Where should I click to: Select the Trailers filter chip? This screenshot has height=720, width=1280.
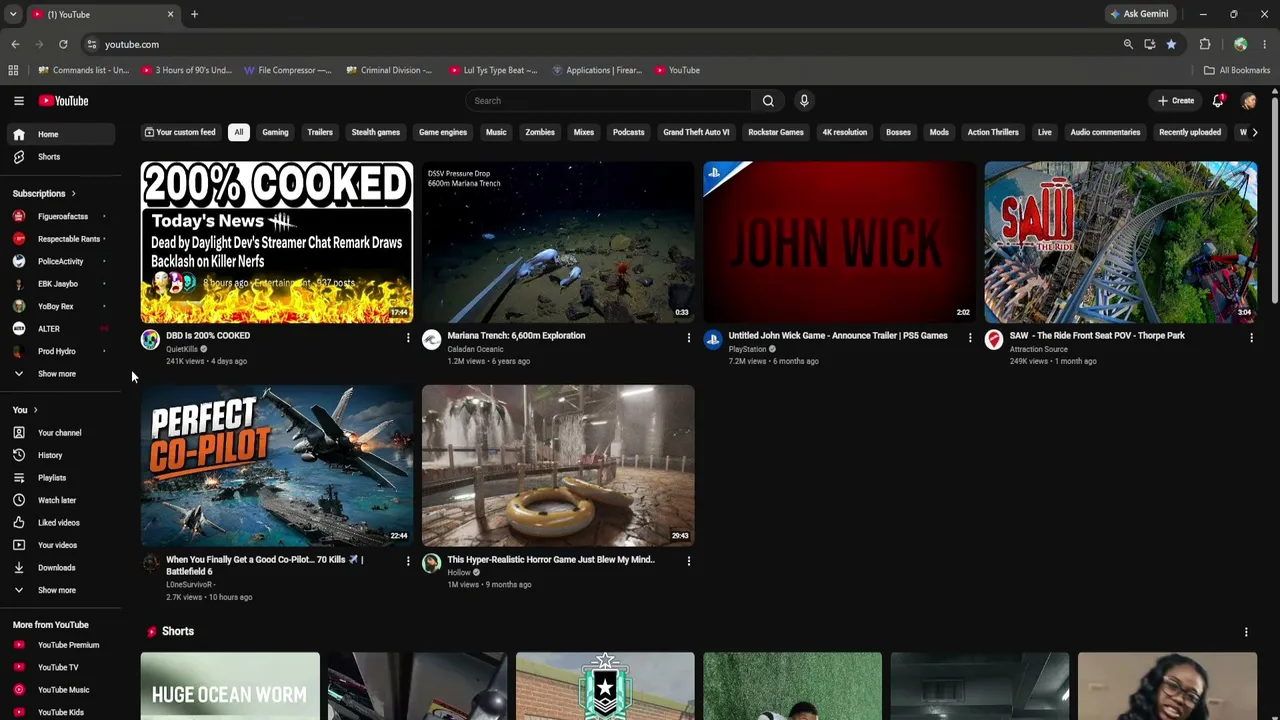pos(320,132)
